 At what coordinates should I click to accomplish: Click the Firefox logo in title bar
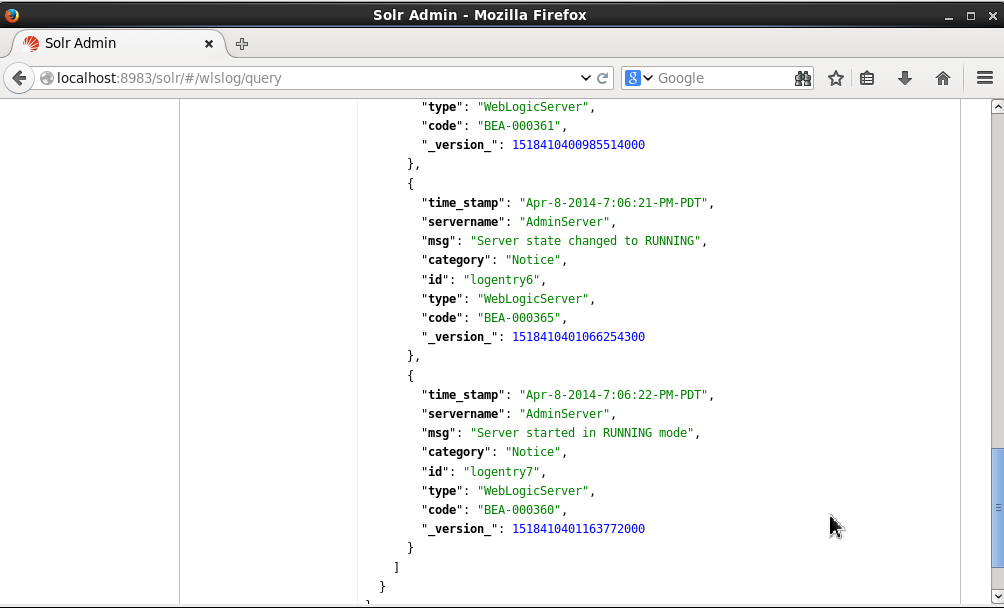pyautogui.click(x=12, y=15)
